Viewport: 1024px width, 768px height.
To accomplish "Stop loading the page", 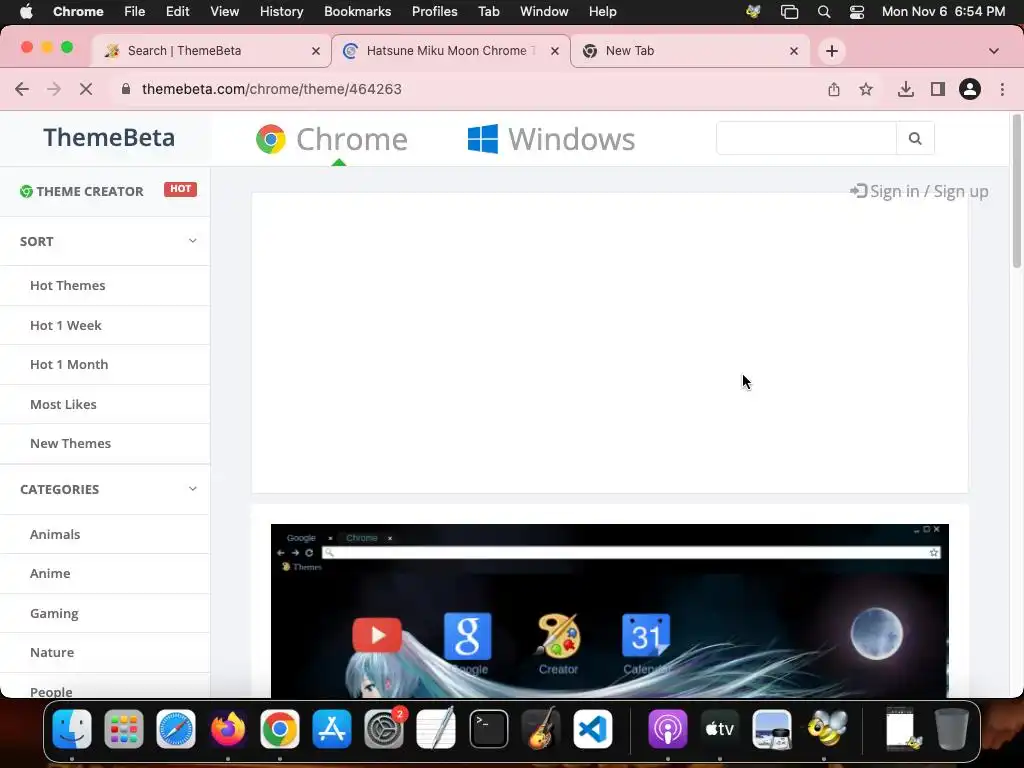I will click(x=86, y=89).
